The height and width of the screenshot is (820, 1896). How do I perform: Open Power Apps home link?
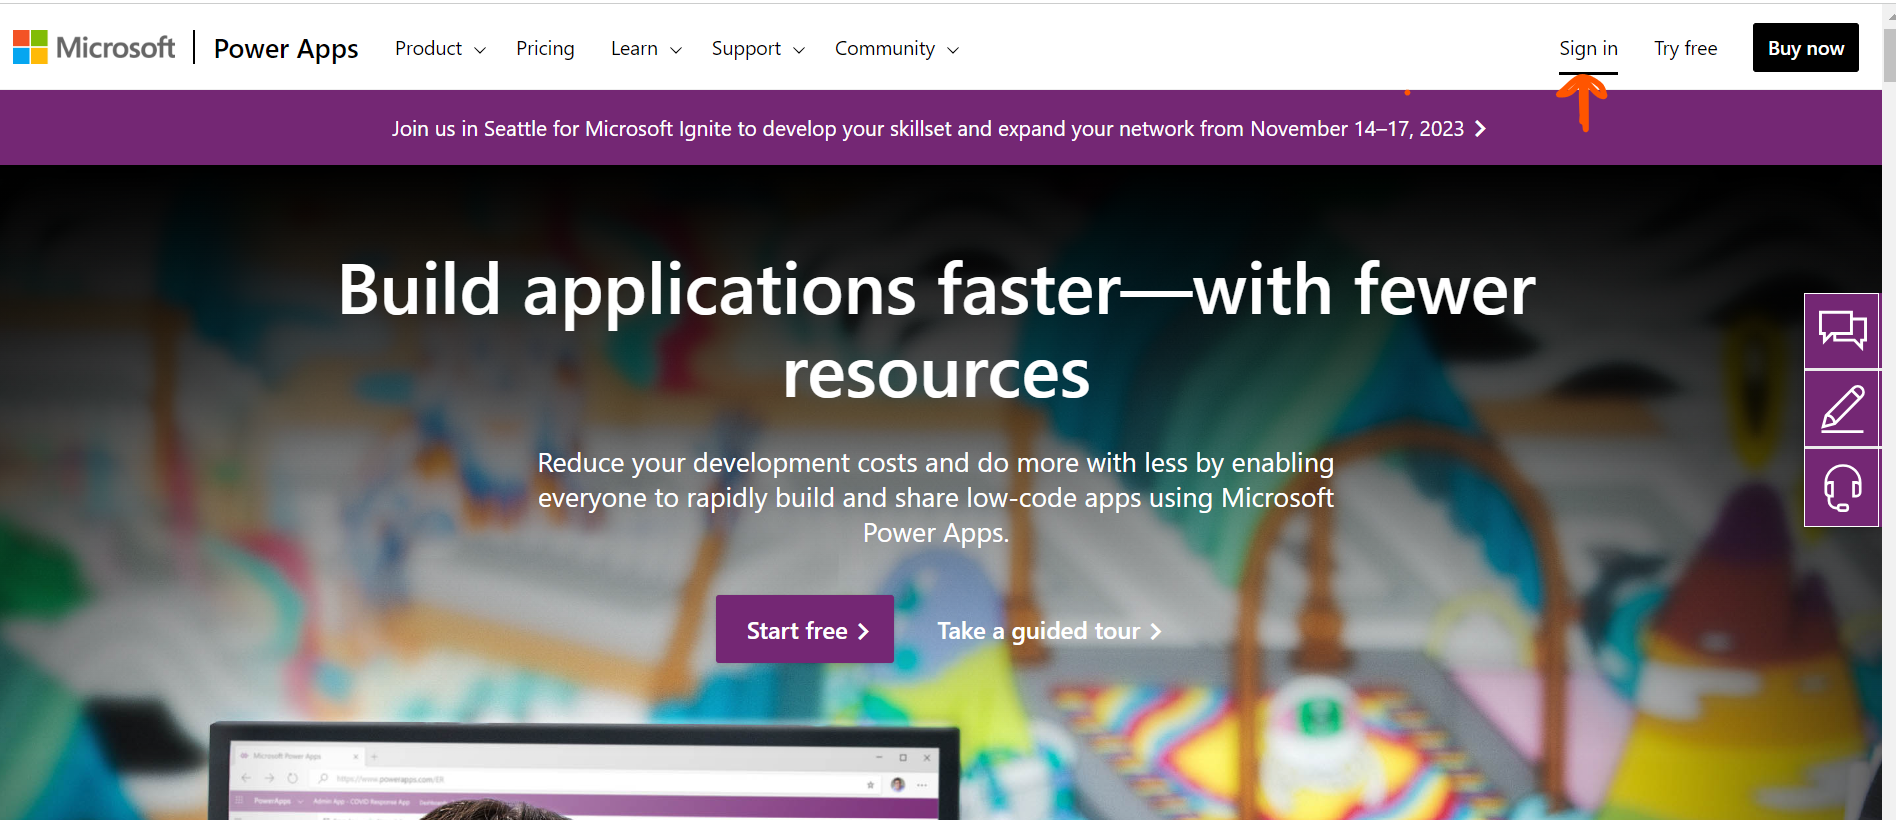(286, 48)
